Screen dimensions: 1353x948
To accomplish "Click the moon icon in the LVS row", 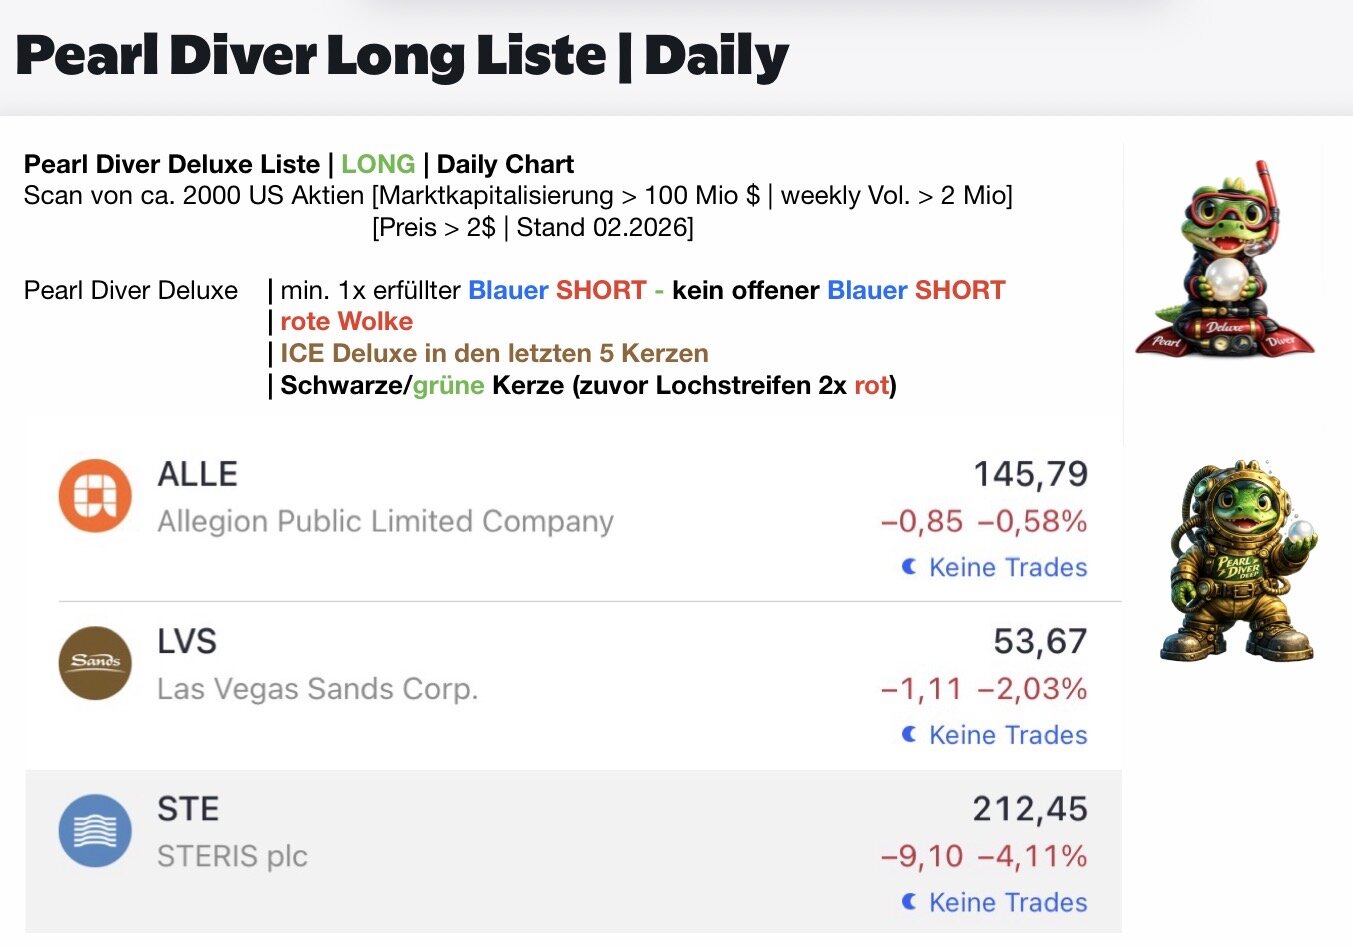I will click(x=909, y=734).
